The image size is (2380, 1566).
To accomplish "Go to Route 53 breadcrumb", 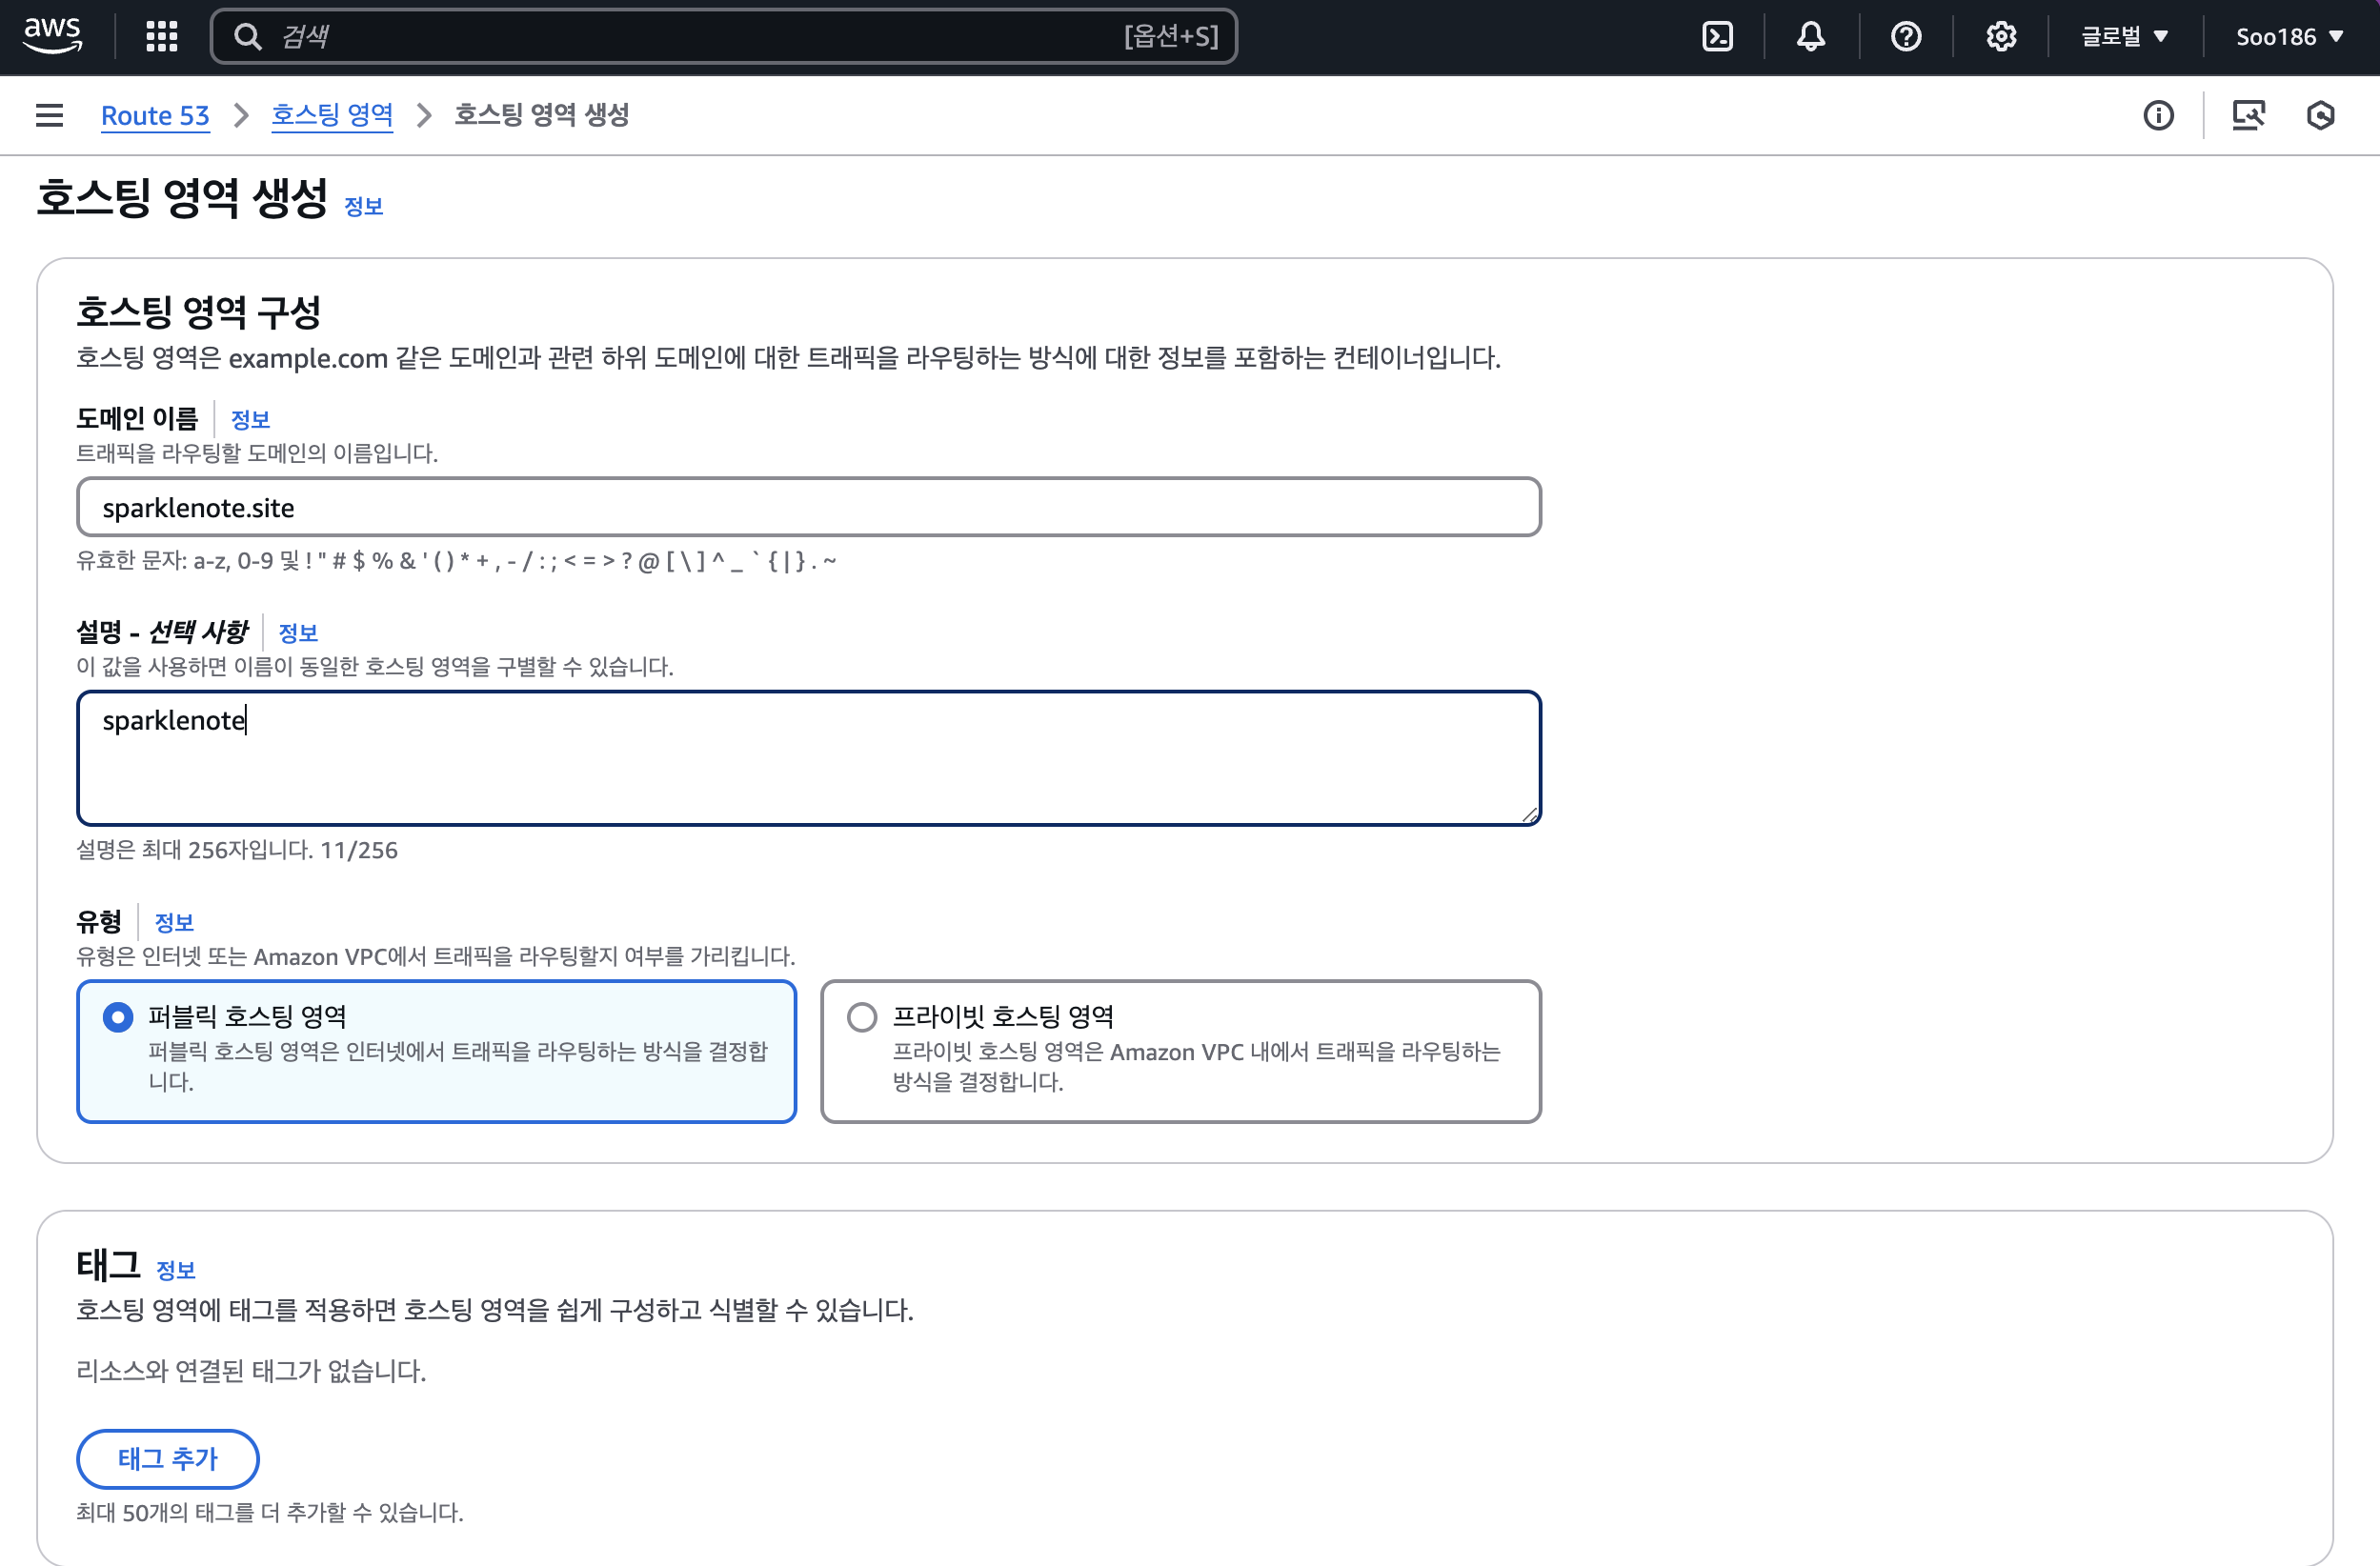I will tap(155, 116).
